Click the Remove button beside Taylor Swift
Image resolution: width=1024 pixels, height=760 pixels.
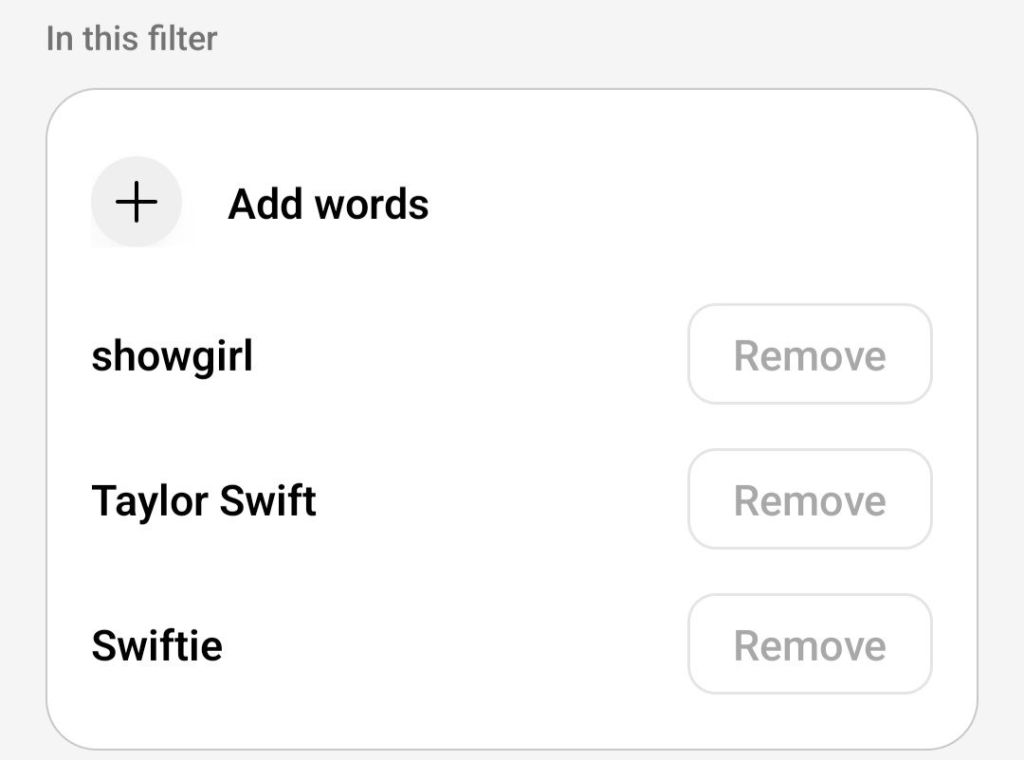tap(809, 500)
